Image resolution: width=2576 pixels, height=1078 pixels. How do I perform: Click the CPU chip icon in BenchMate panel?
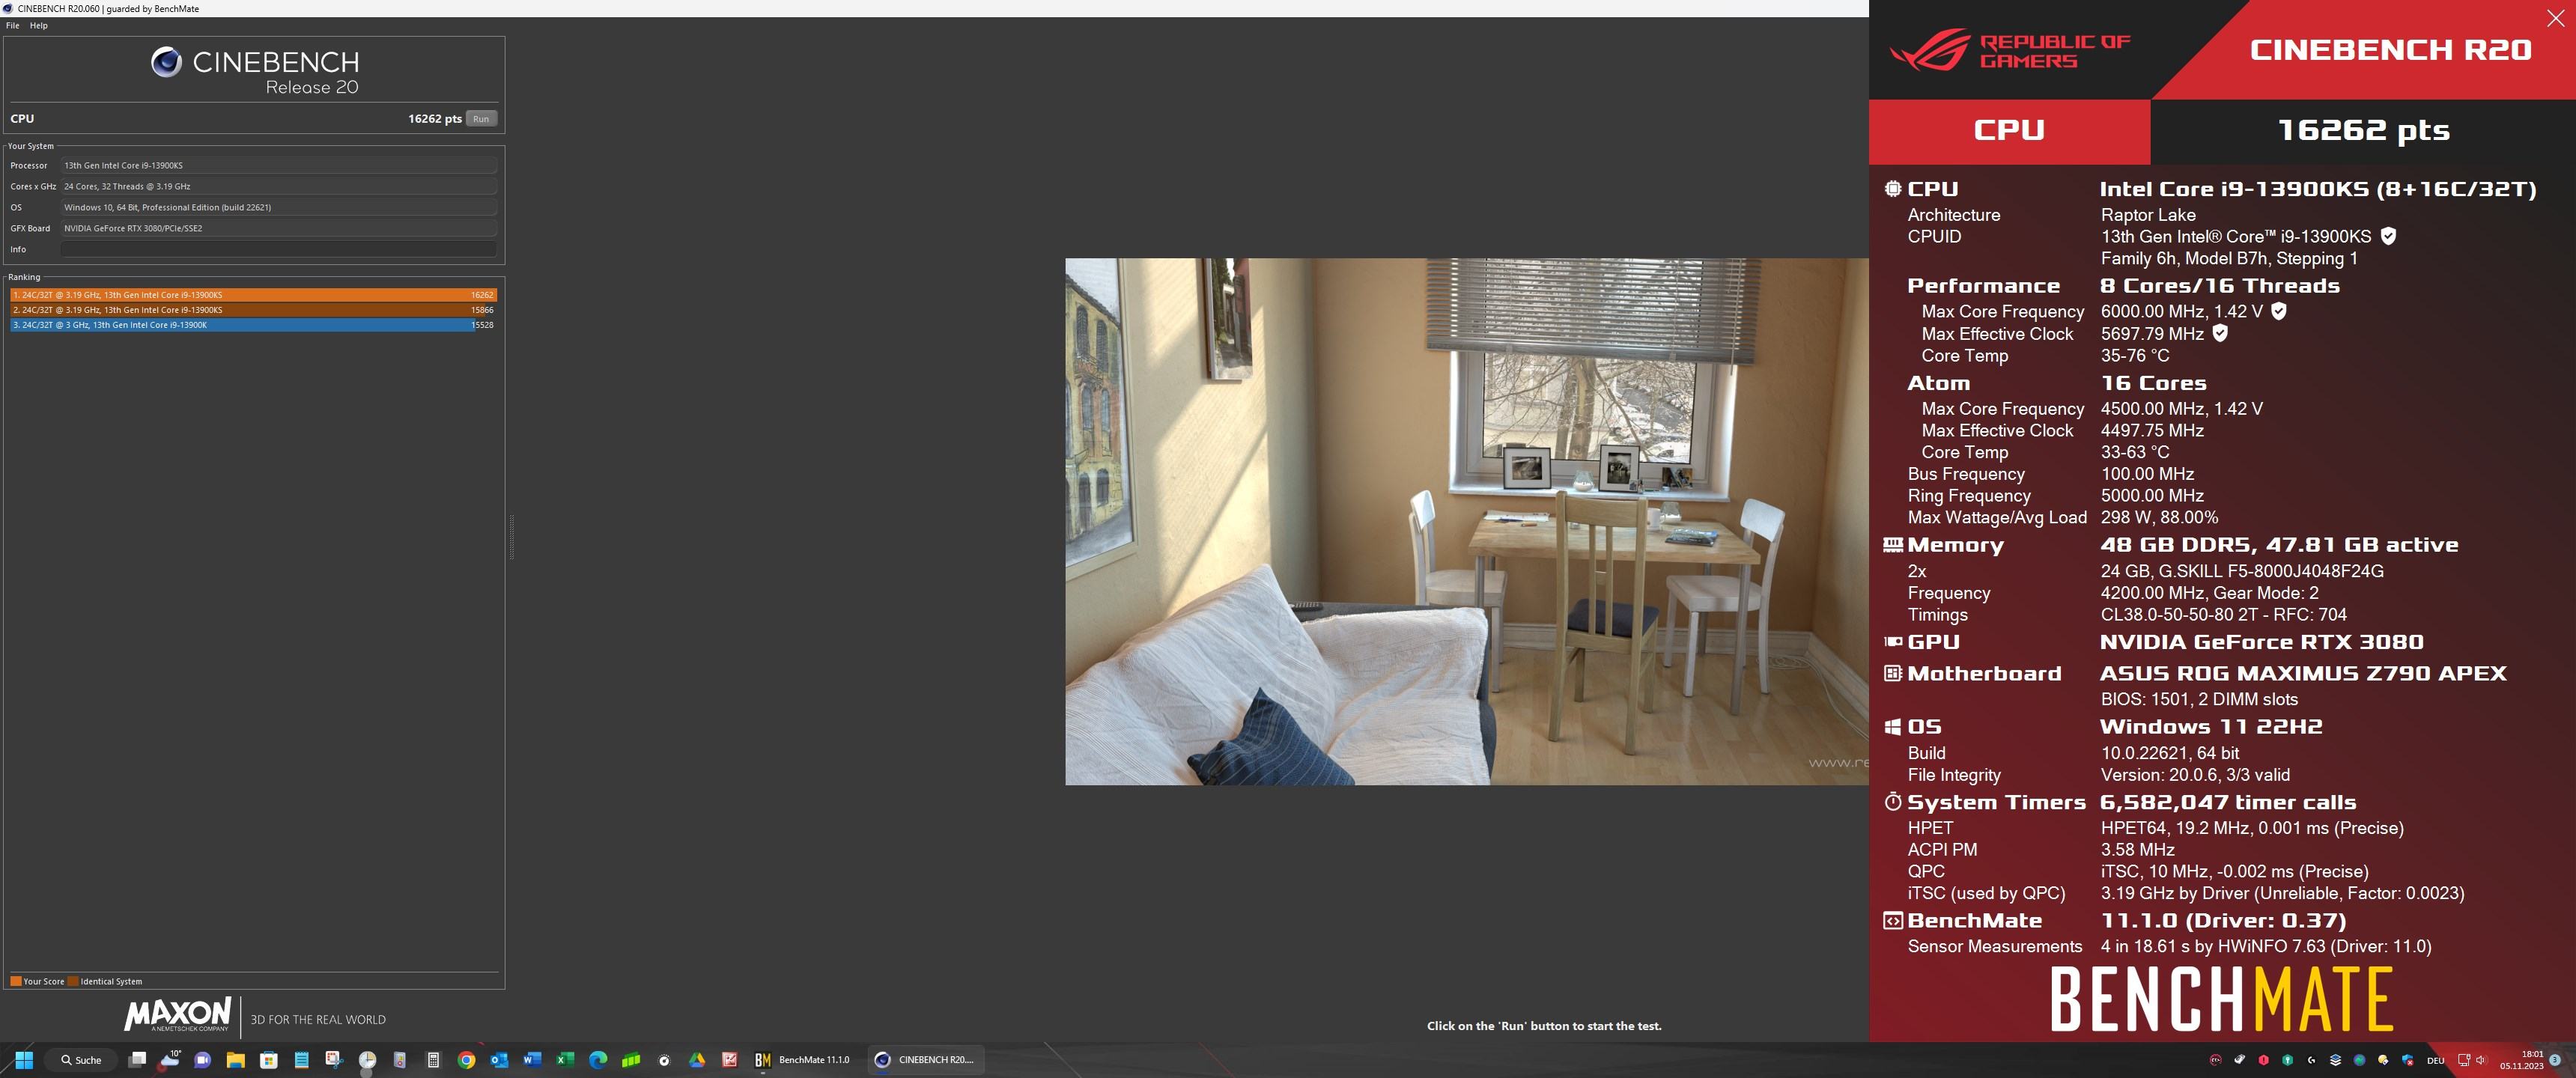[1892, 188]
